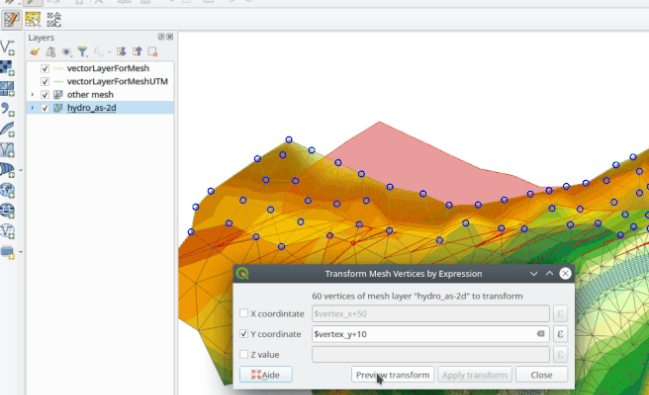Expand the hydro_as-2d layer tree

[33, 108]
